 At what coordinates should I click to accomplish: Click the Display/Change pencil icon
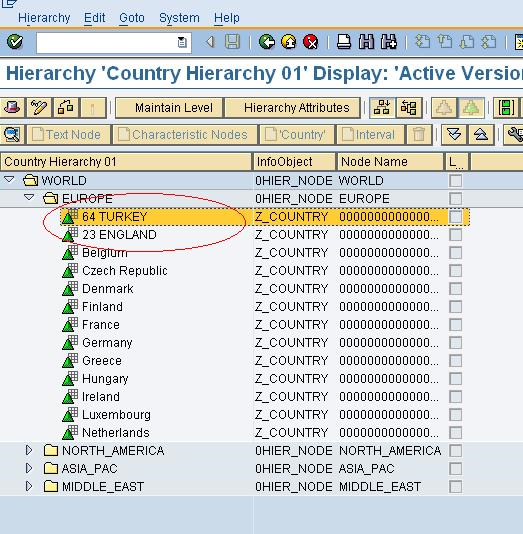coord(39,108)
